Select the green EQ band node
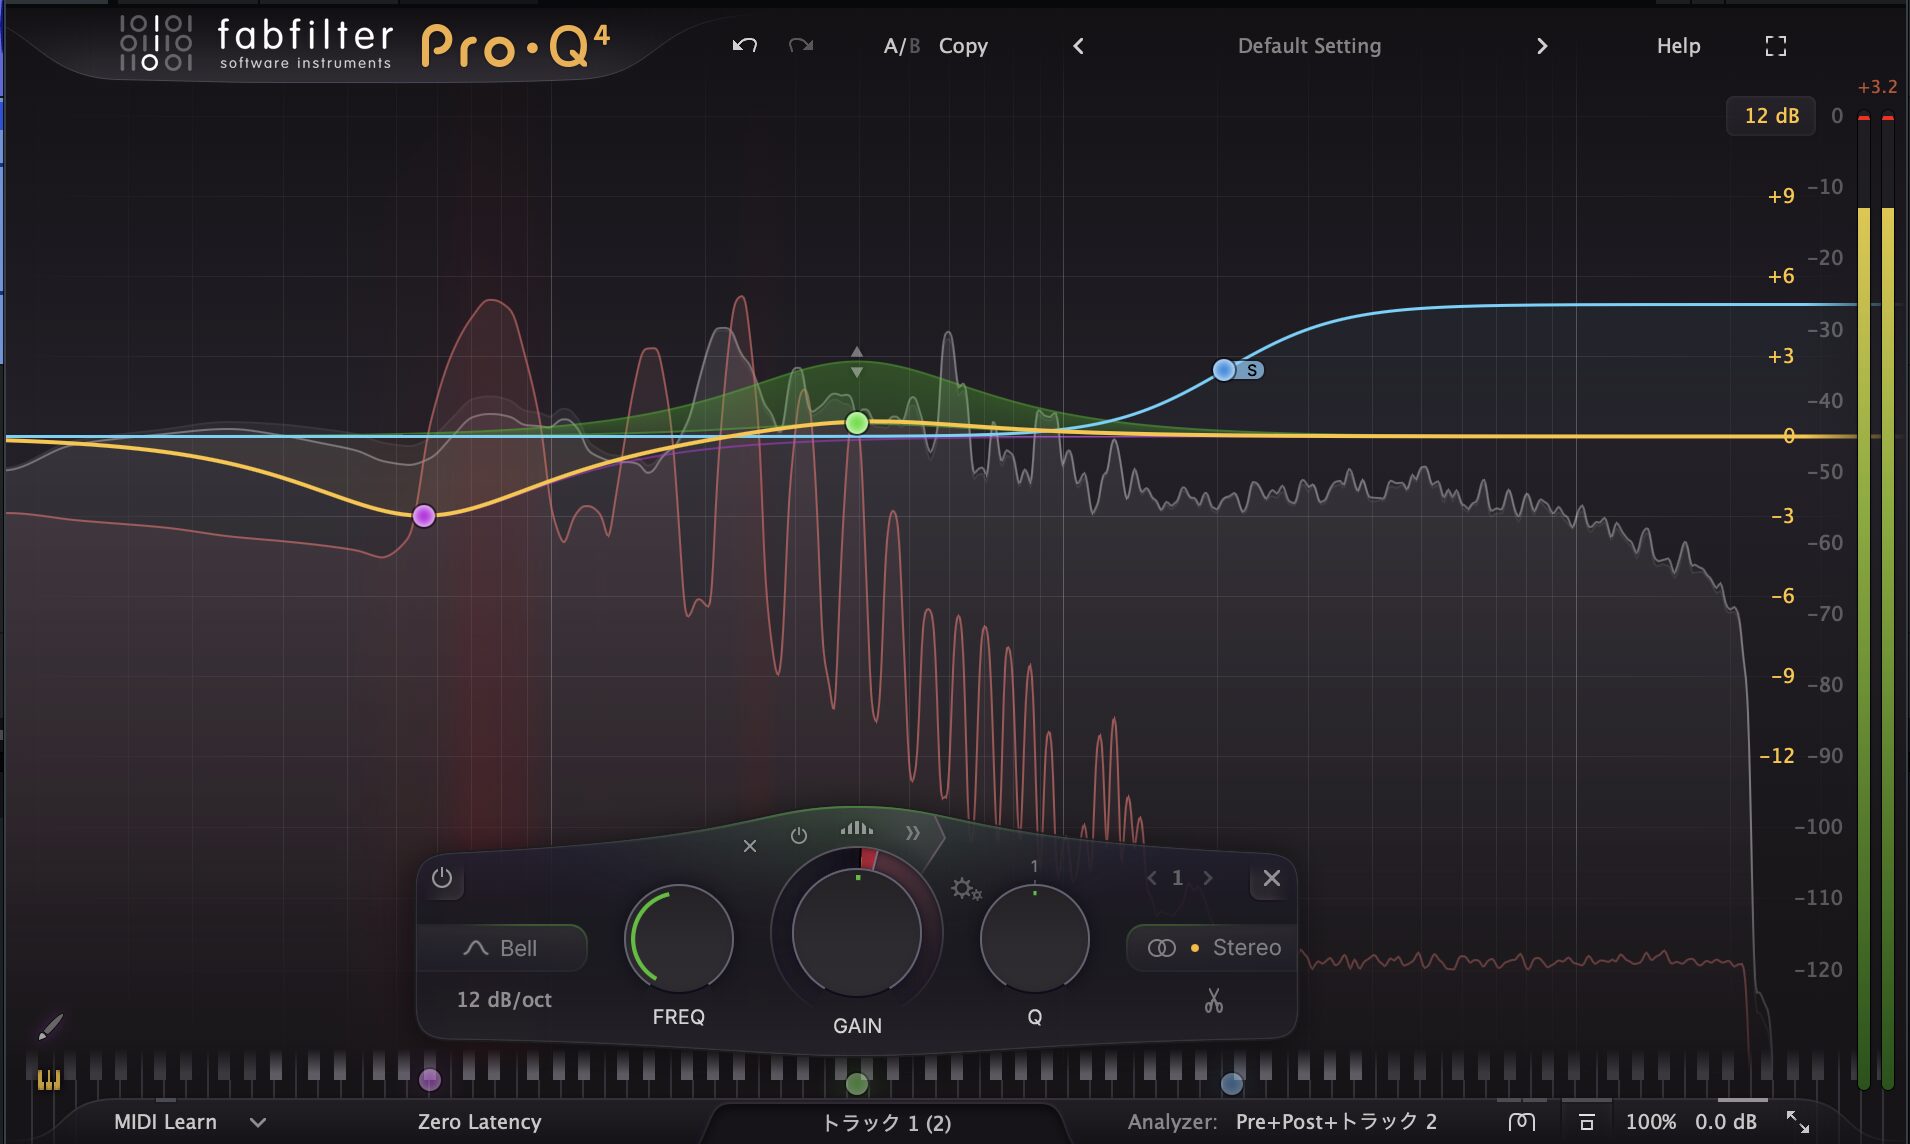The width and height of the screenshot is (1910, 1144). coord(857,423)
